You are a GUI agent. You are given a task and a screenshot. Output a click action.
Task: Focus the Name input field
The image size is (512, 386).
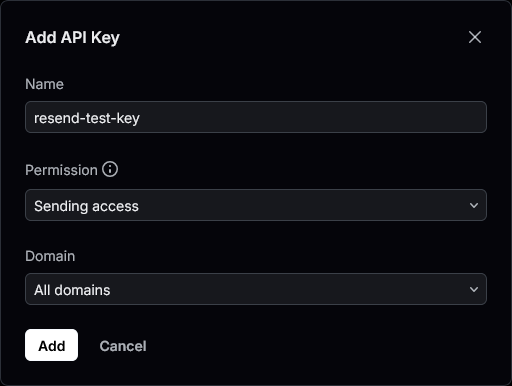click(x=256, y=117)
